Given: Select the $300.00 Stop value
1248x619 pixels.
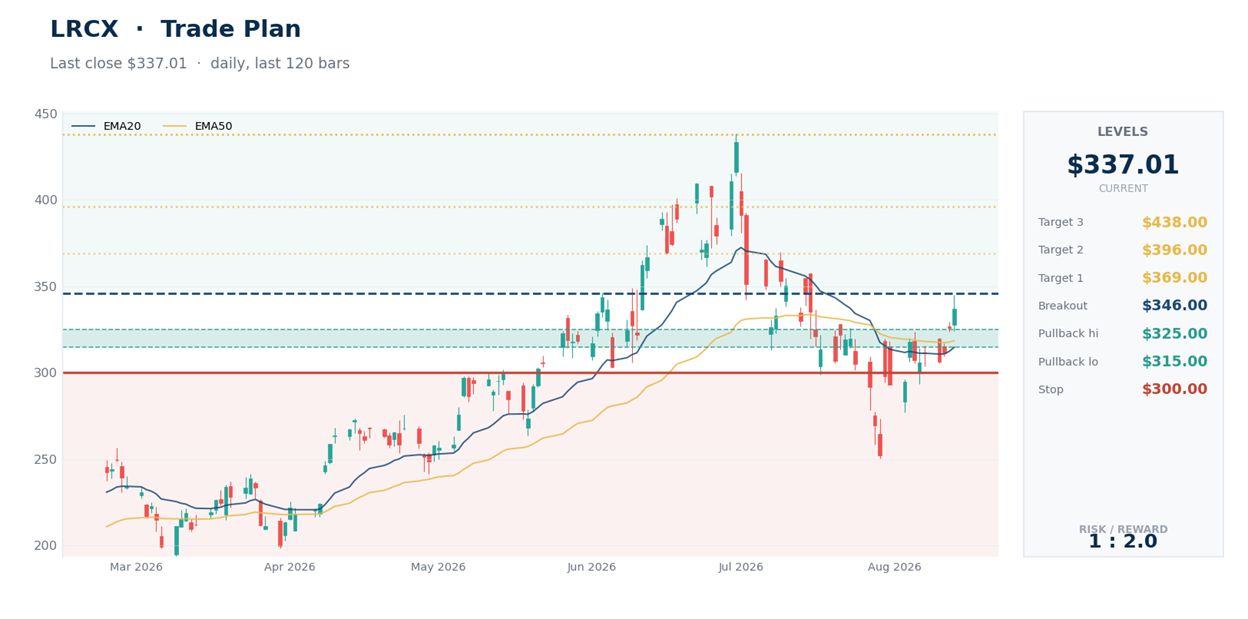Looking at the screenshot, I should click(x=1174, y=390).
